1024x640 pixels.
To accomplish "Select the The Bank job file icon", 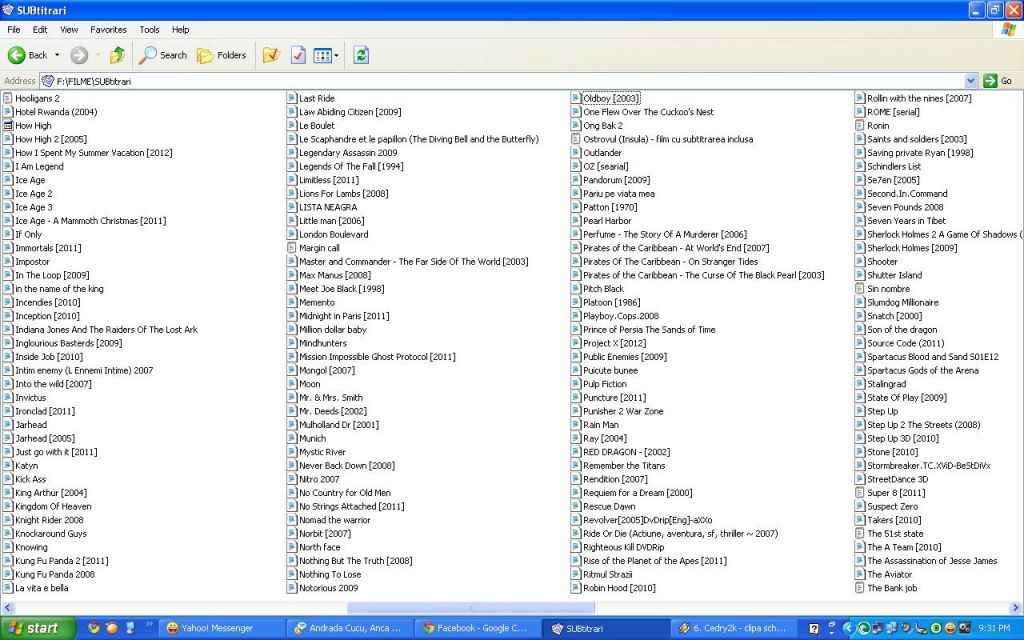I will click(x=859, y=588).
